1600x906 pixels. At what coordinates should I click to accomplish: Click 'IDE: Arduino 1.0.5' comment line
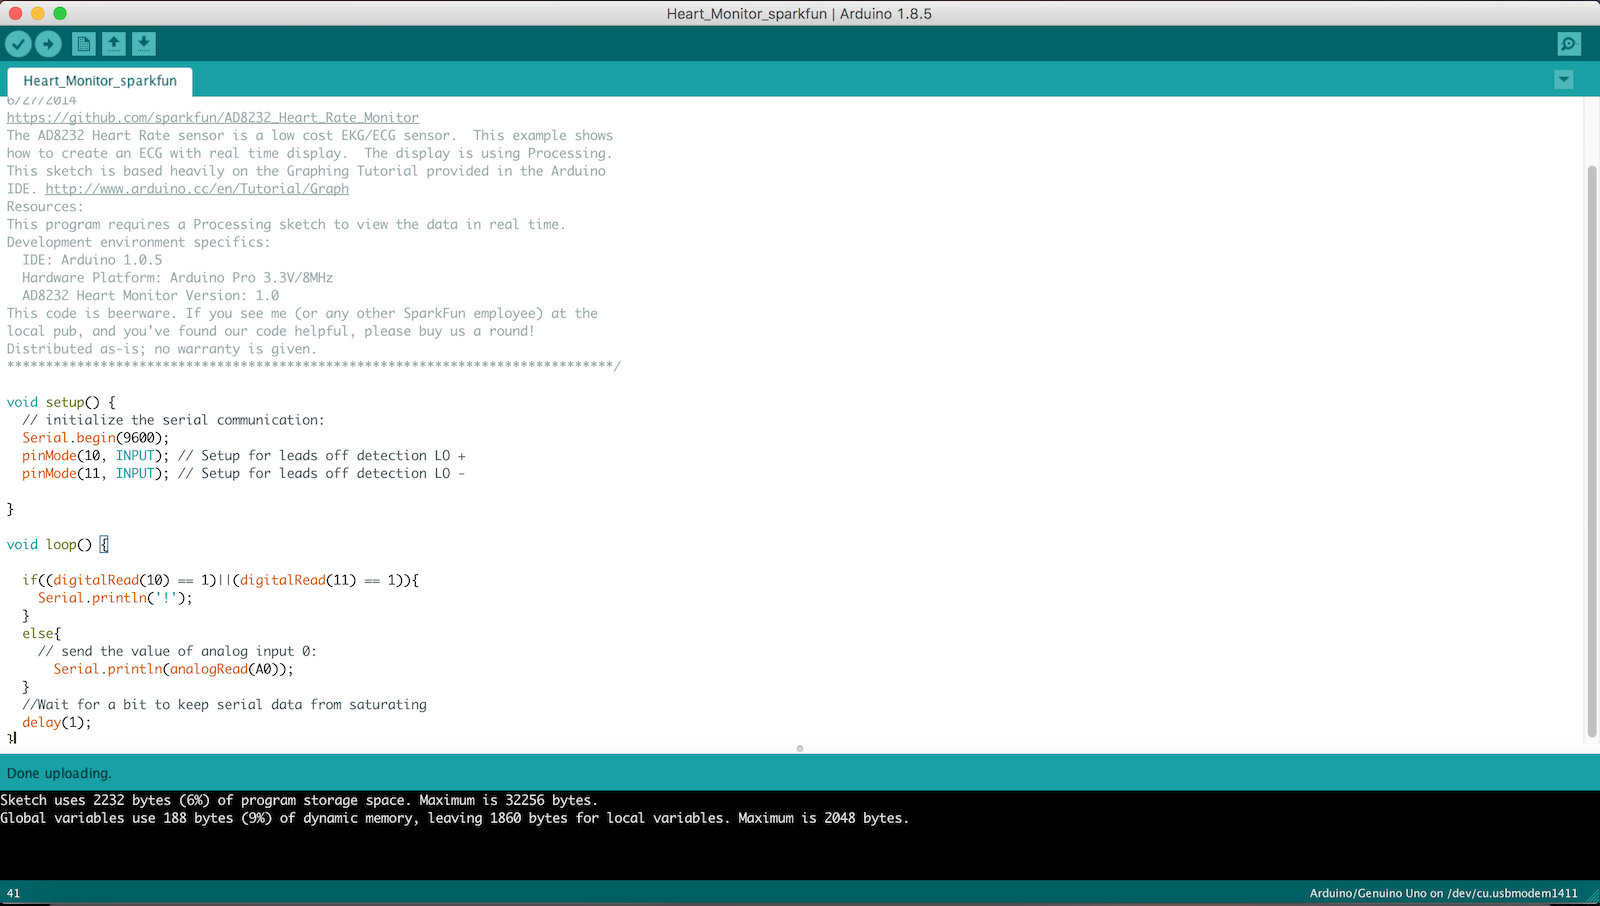pos(92,260)
